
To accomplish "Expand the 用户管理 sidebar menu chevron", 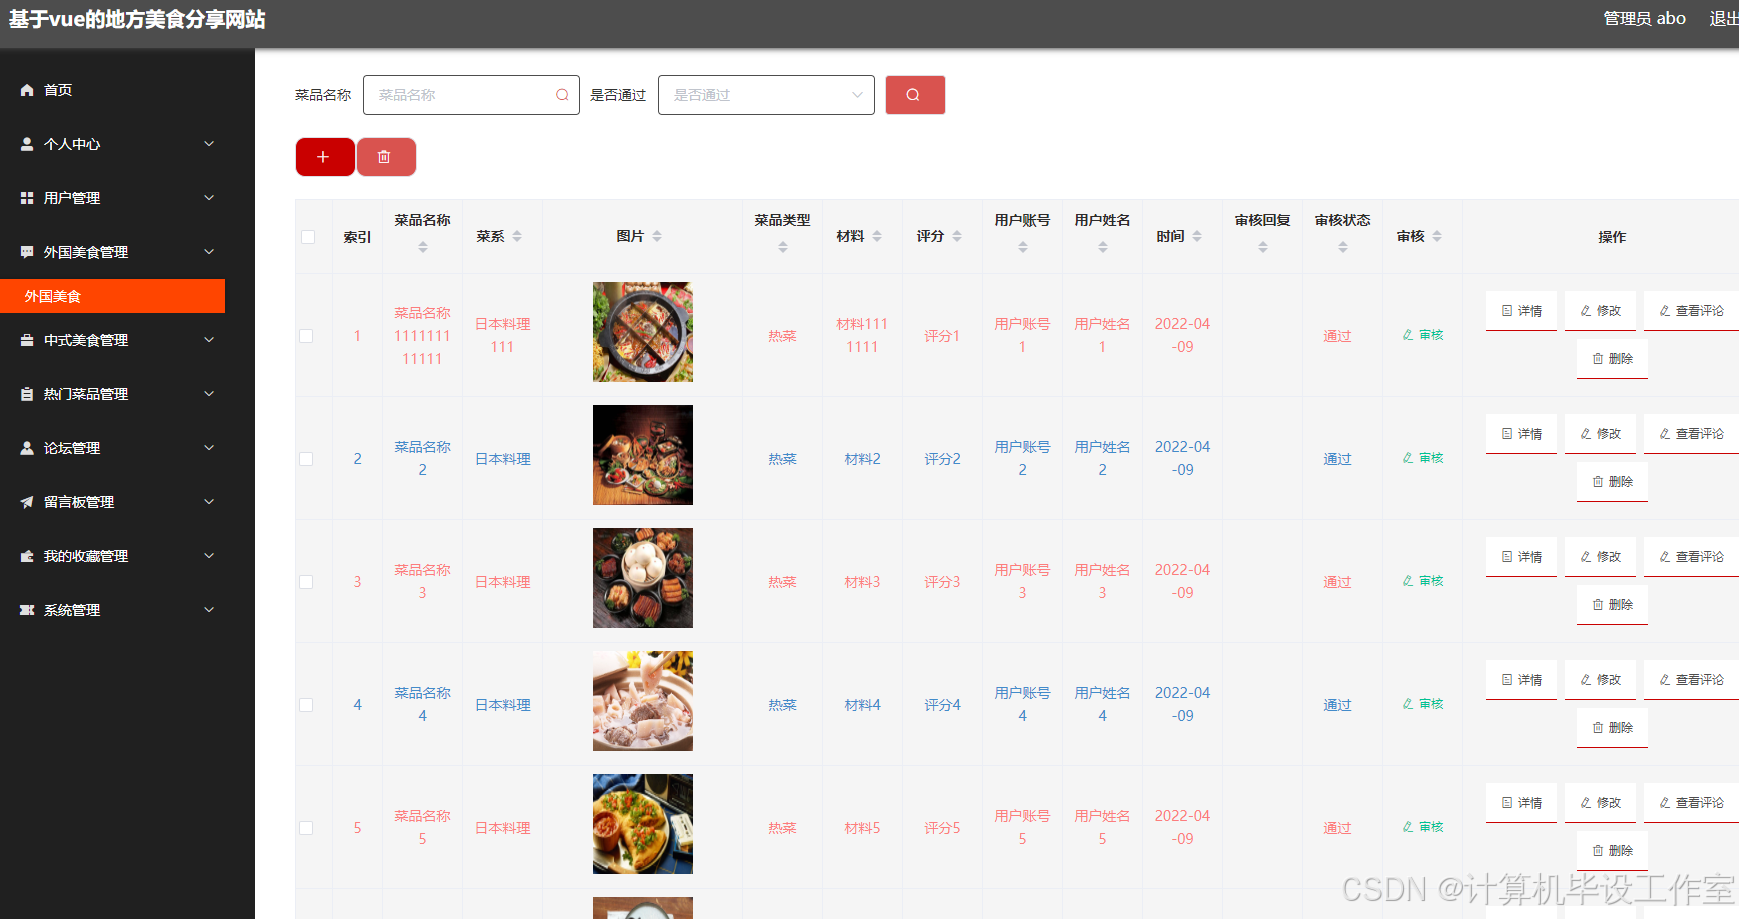I will tap(209, 198).
